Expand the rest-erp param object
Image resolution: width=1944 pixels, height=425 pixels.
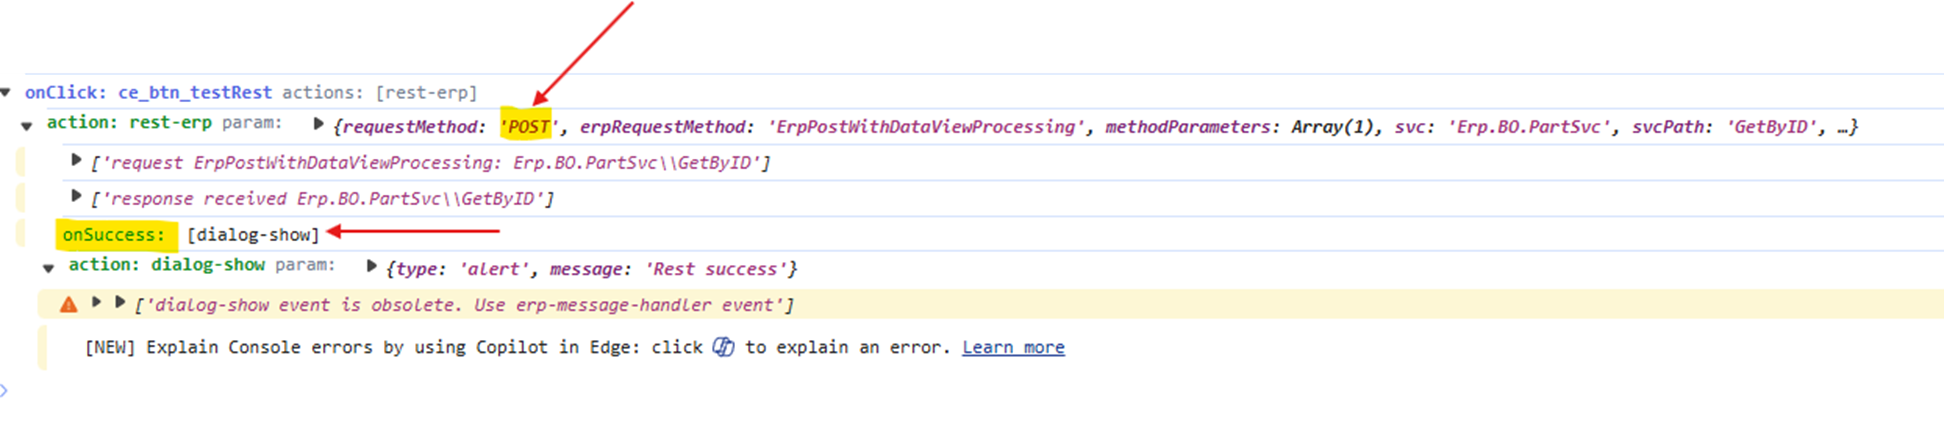coord(318,125)
